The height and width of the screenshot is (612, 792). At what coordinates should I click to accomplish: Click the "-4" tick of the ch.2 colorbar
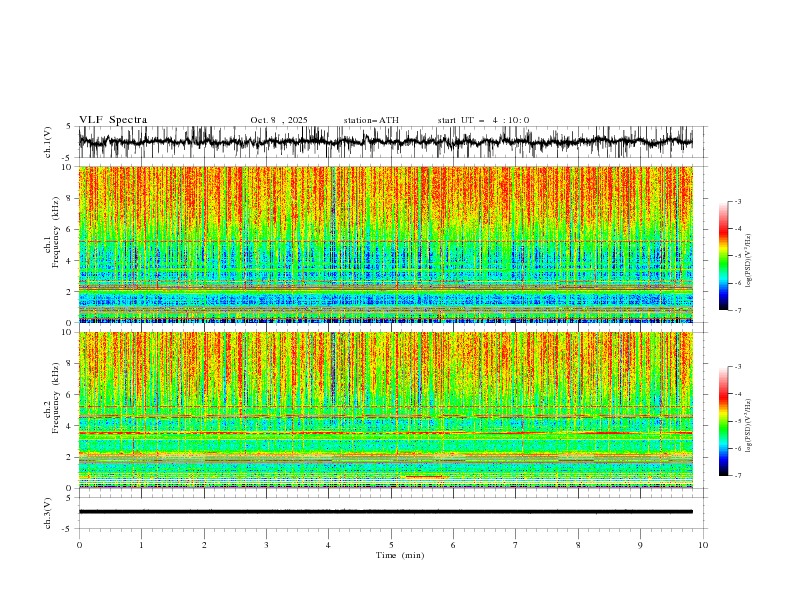click(x=738, y=394)
